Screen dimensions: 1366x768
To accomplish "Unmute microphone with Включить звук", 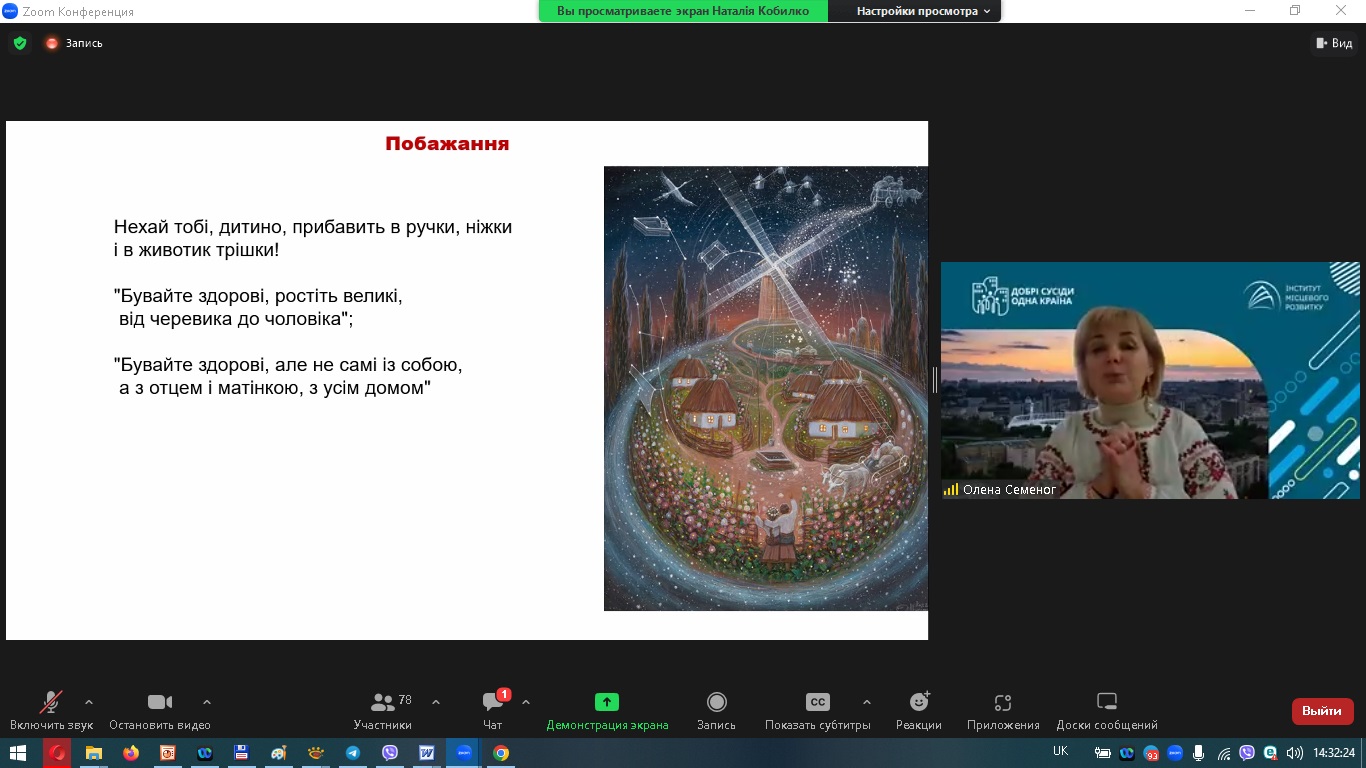I will pyautogui.click(x=51, y=703).
